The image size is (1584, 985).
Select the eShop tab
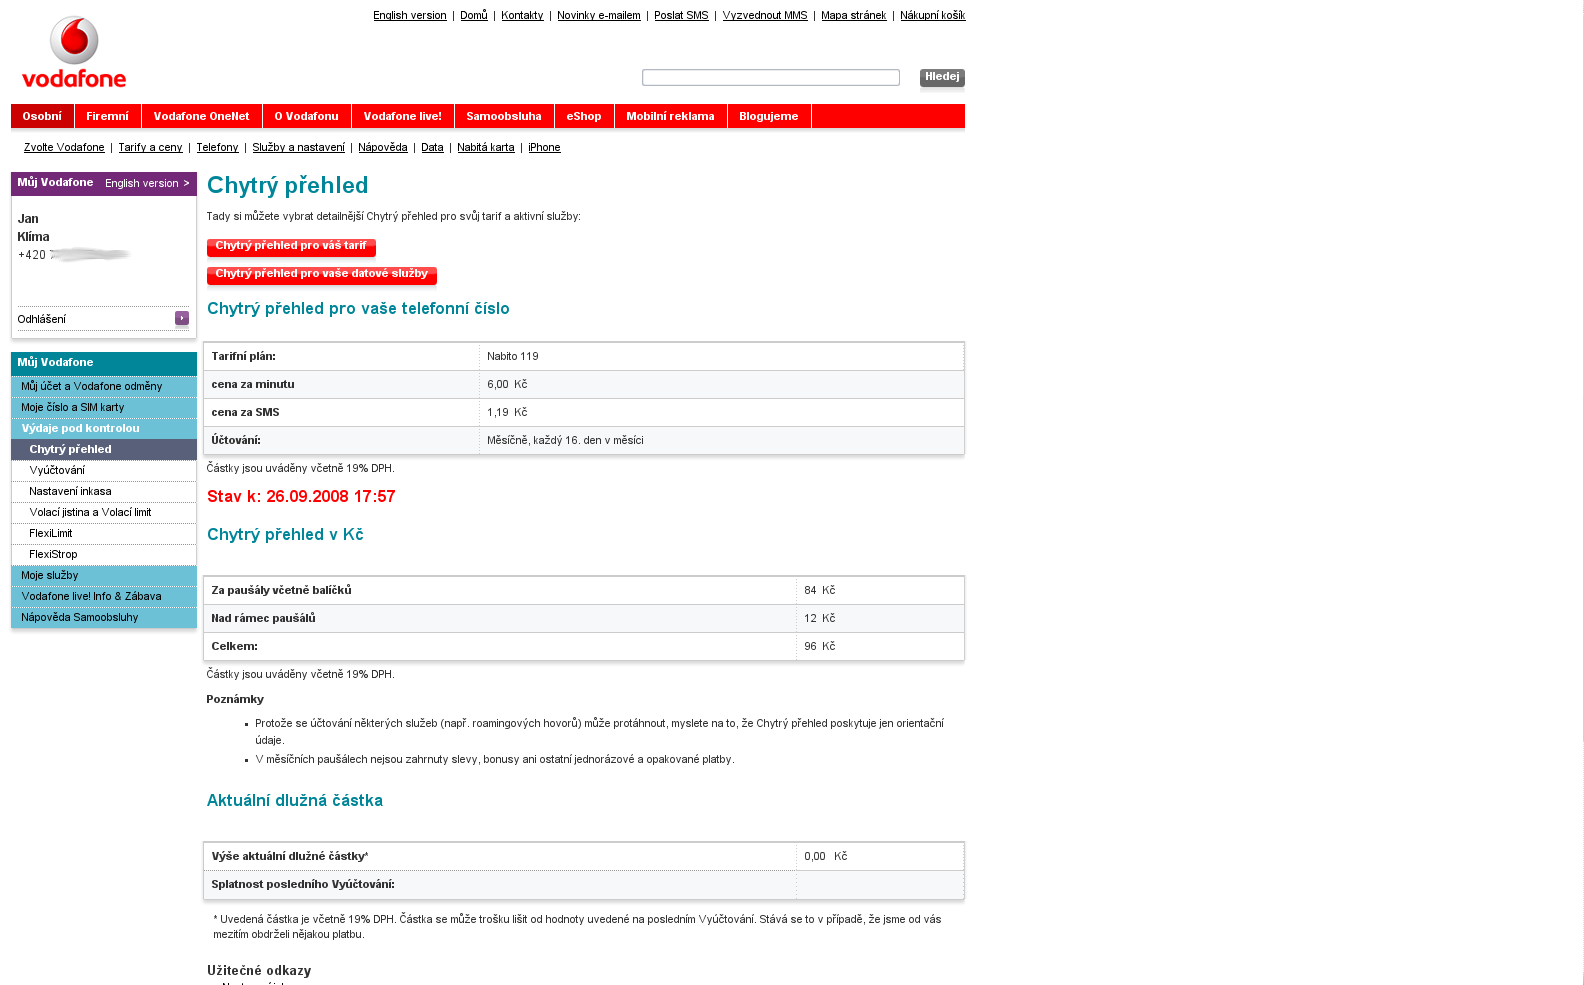pos(584,116)
